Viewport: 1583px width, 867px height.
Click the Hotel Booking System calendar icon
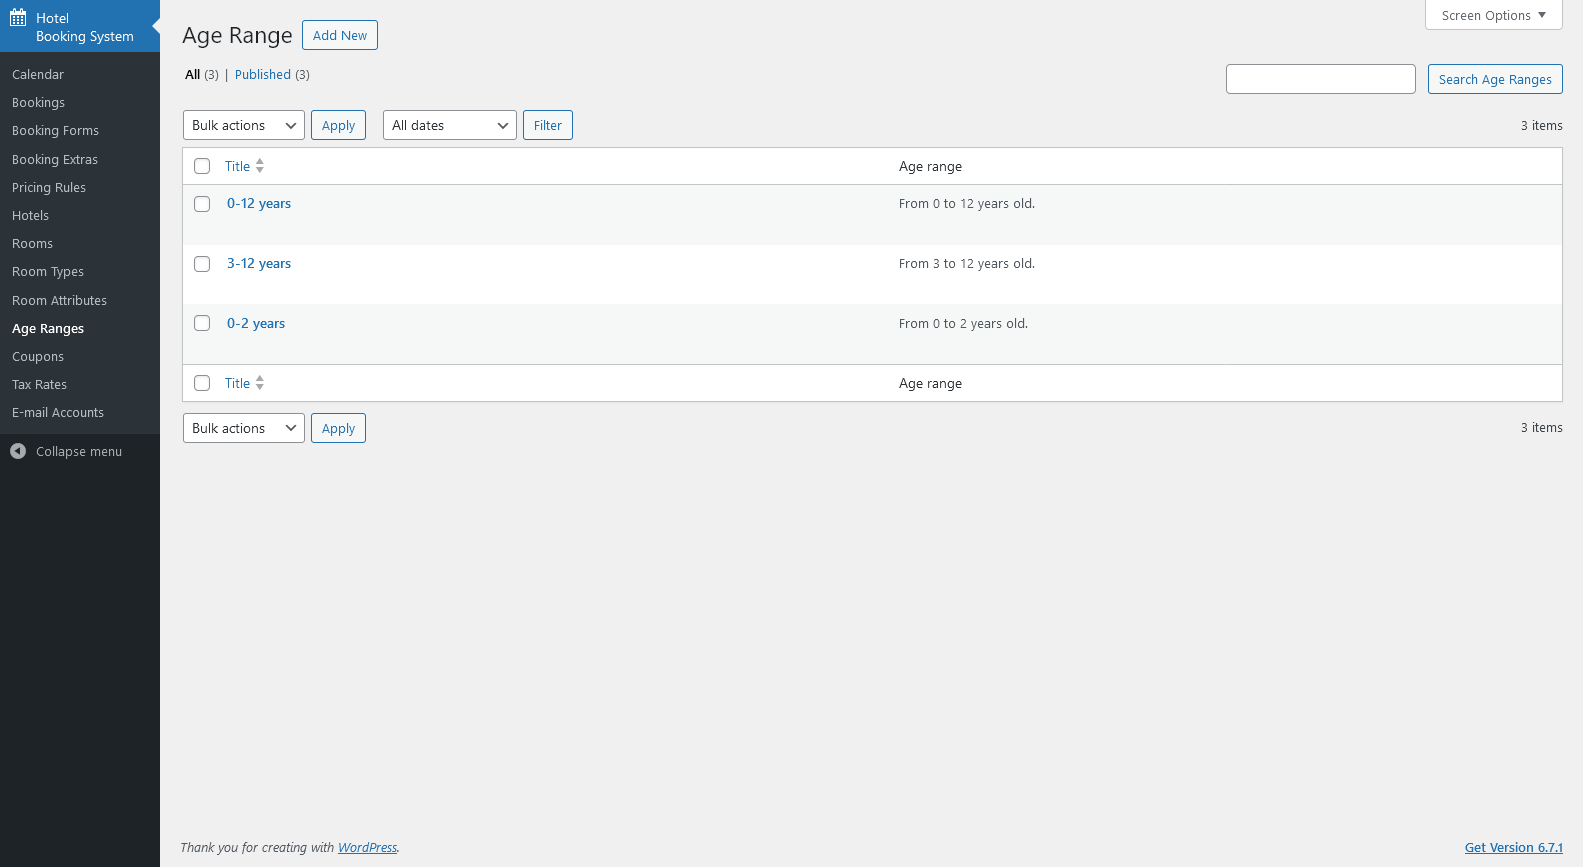click(x=18, y=18)
